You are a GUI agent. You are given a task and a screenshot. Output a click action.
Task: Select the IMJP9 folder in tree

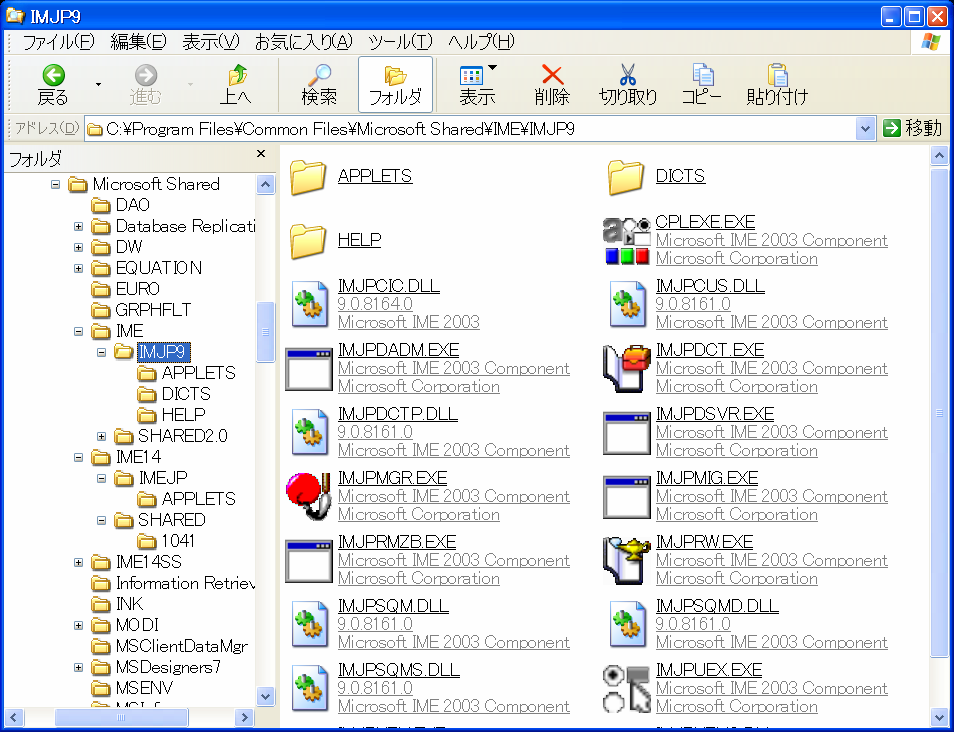pyautogui.click(x=164, y=352)
